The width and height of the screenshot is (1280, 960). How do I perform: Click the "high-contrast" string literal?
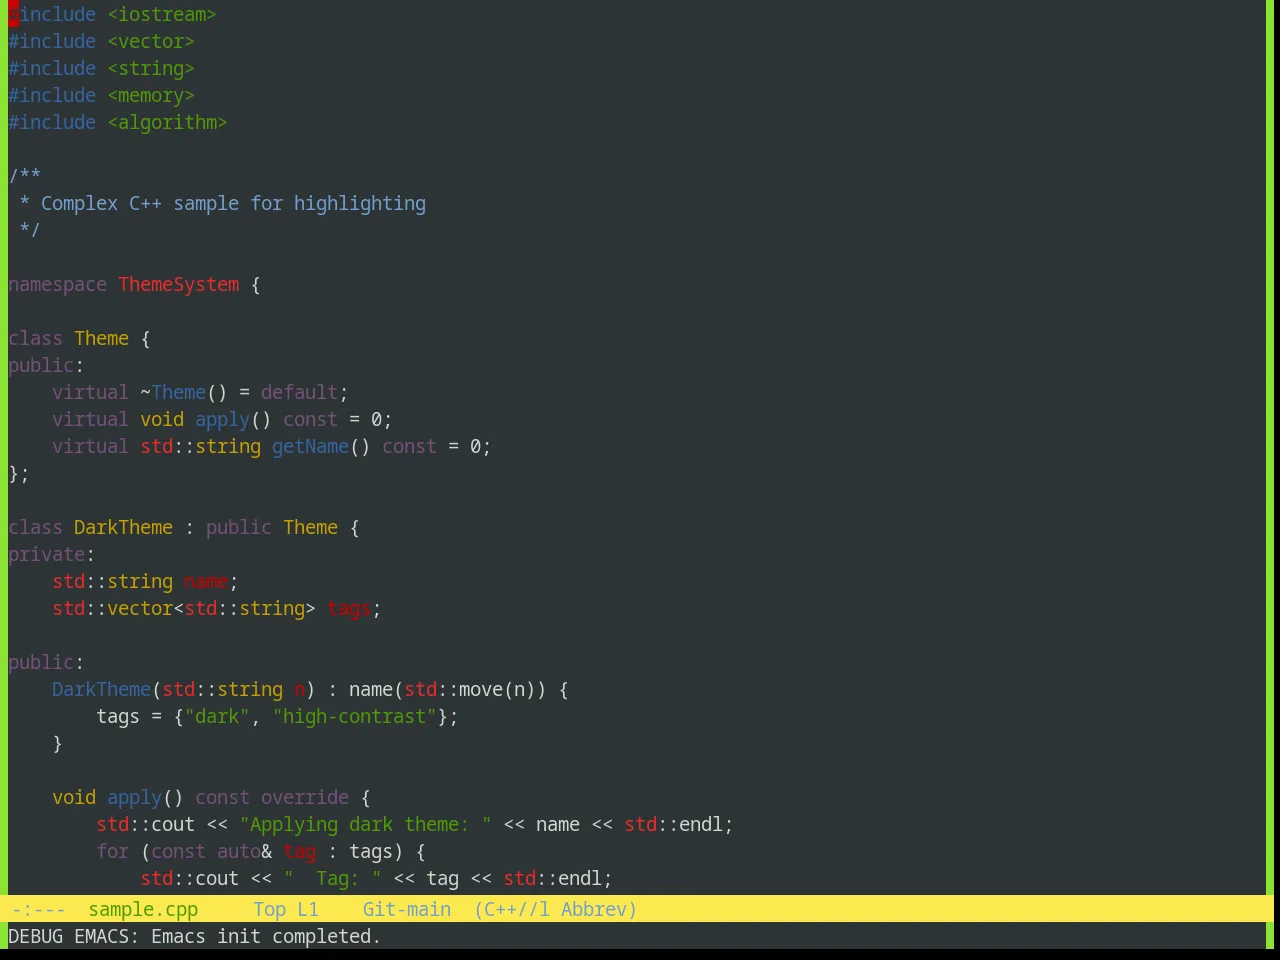(354, 716)
